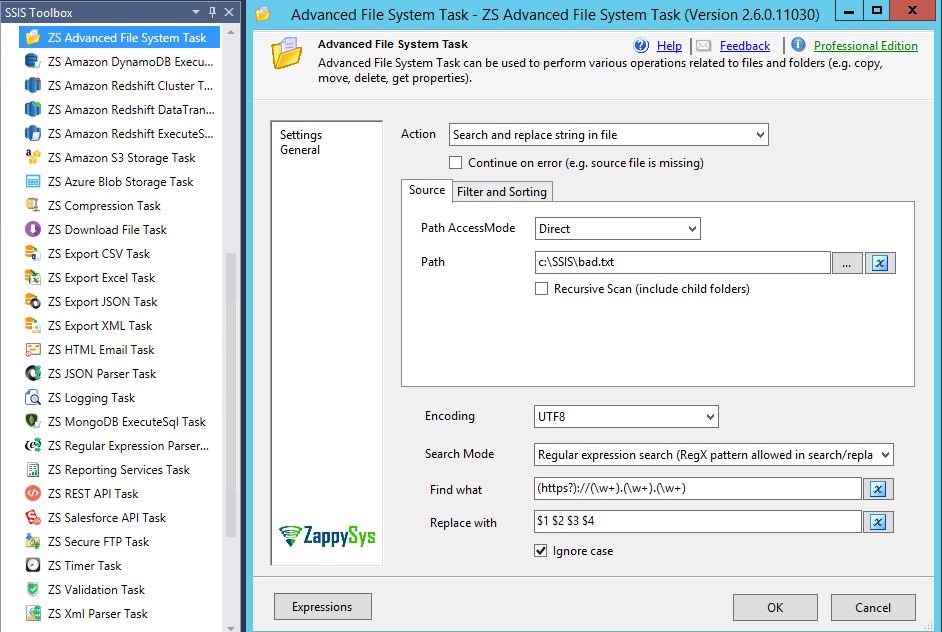Click the ZS Reporting Services Task icon
Image resolution: width=942 pixels, height=632 pixels.
33,470
